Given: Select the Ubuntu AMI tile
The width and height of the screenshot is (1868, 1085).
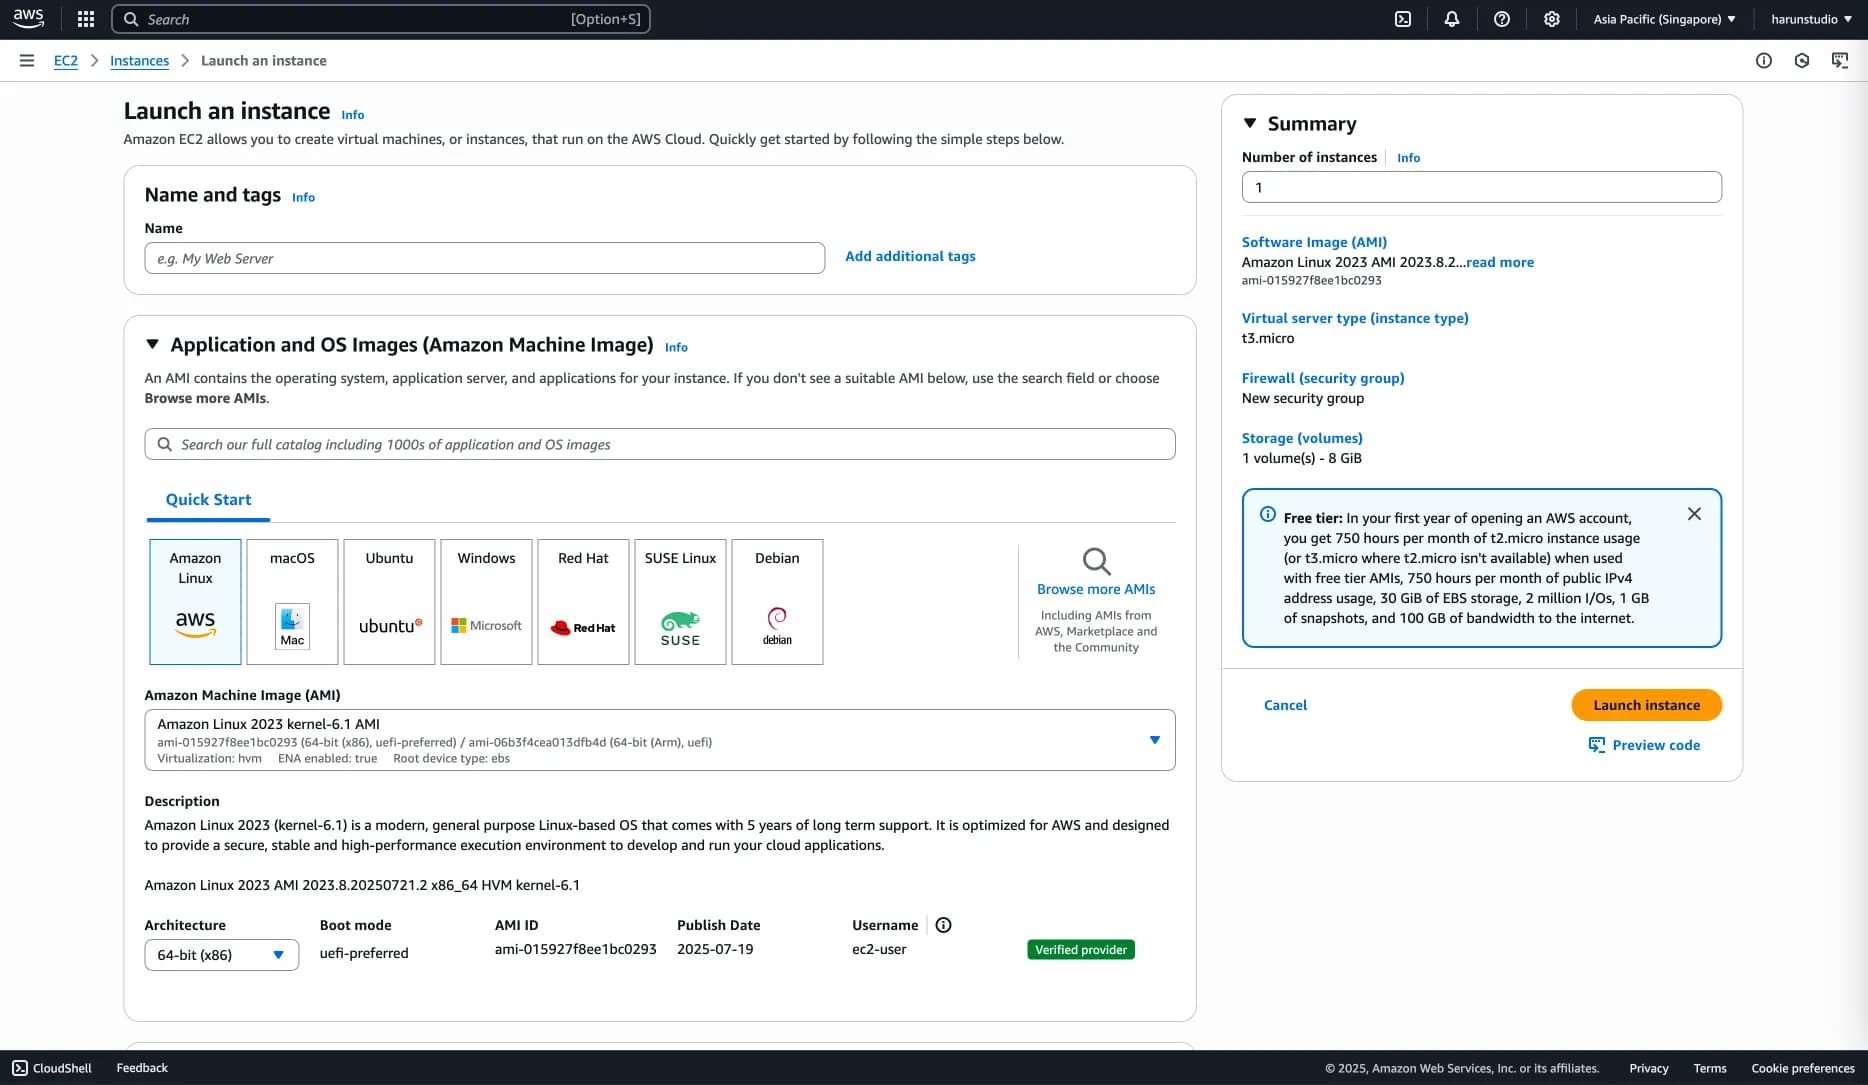Looking at the screenshot, I should [x=389, y=601].
